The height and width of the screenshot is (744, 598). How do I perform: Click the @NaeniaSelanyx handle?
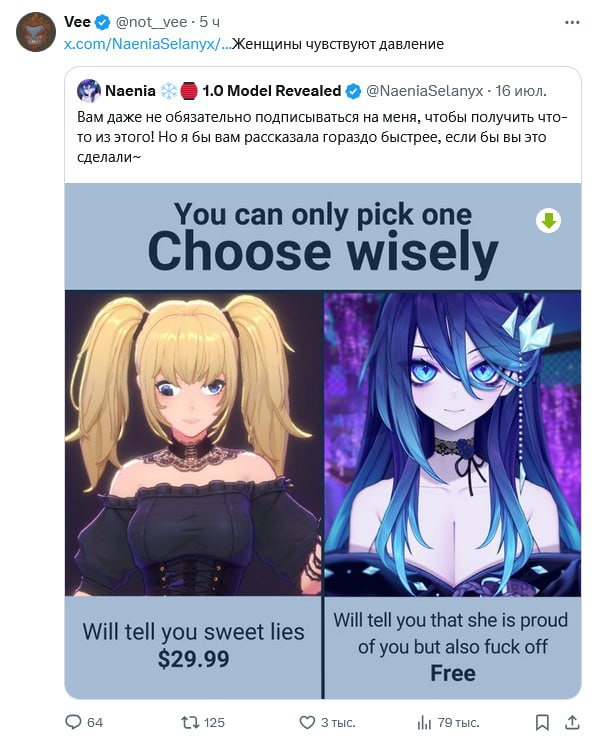tap(424, 91)
